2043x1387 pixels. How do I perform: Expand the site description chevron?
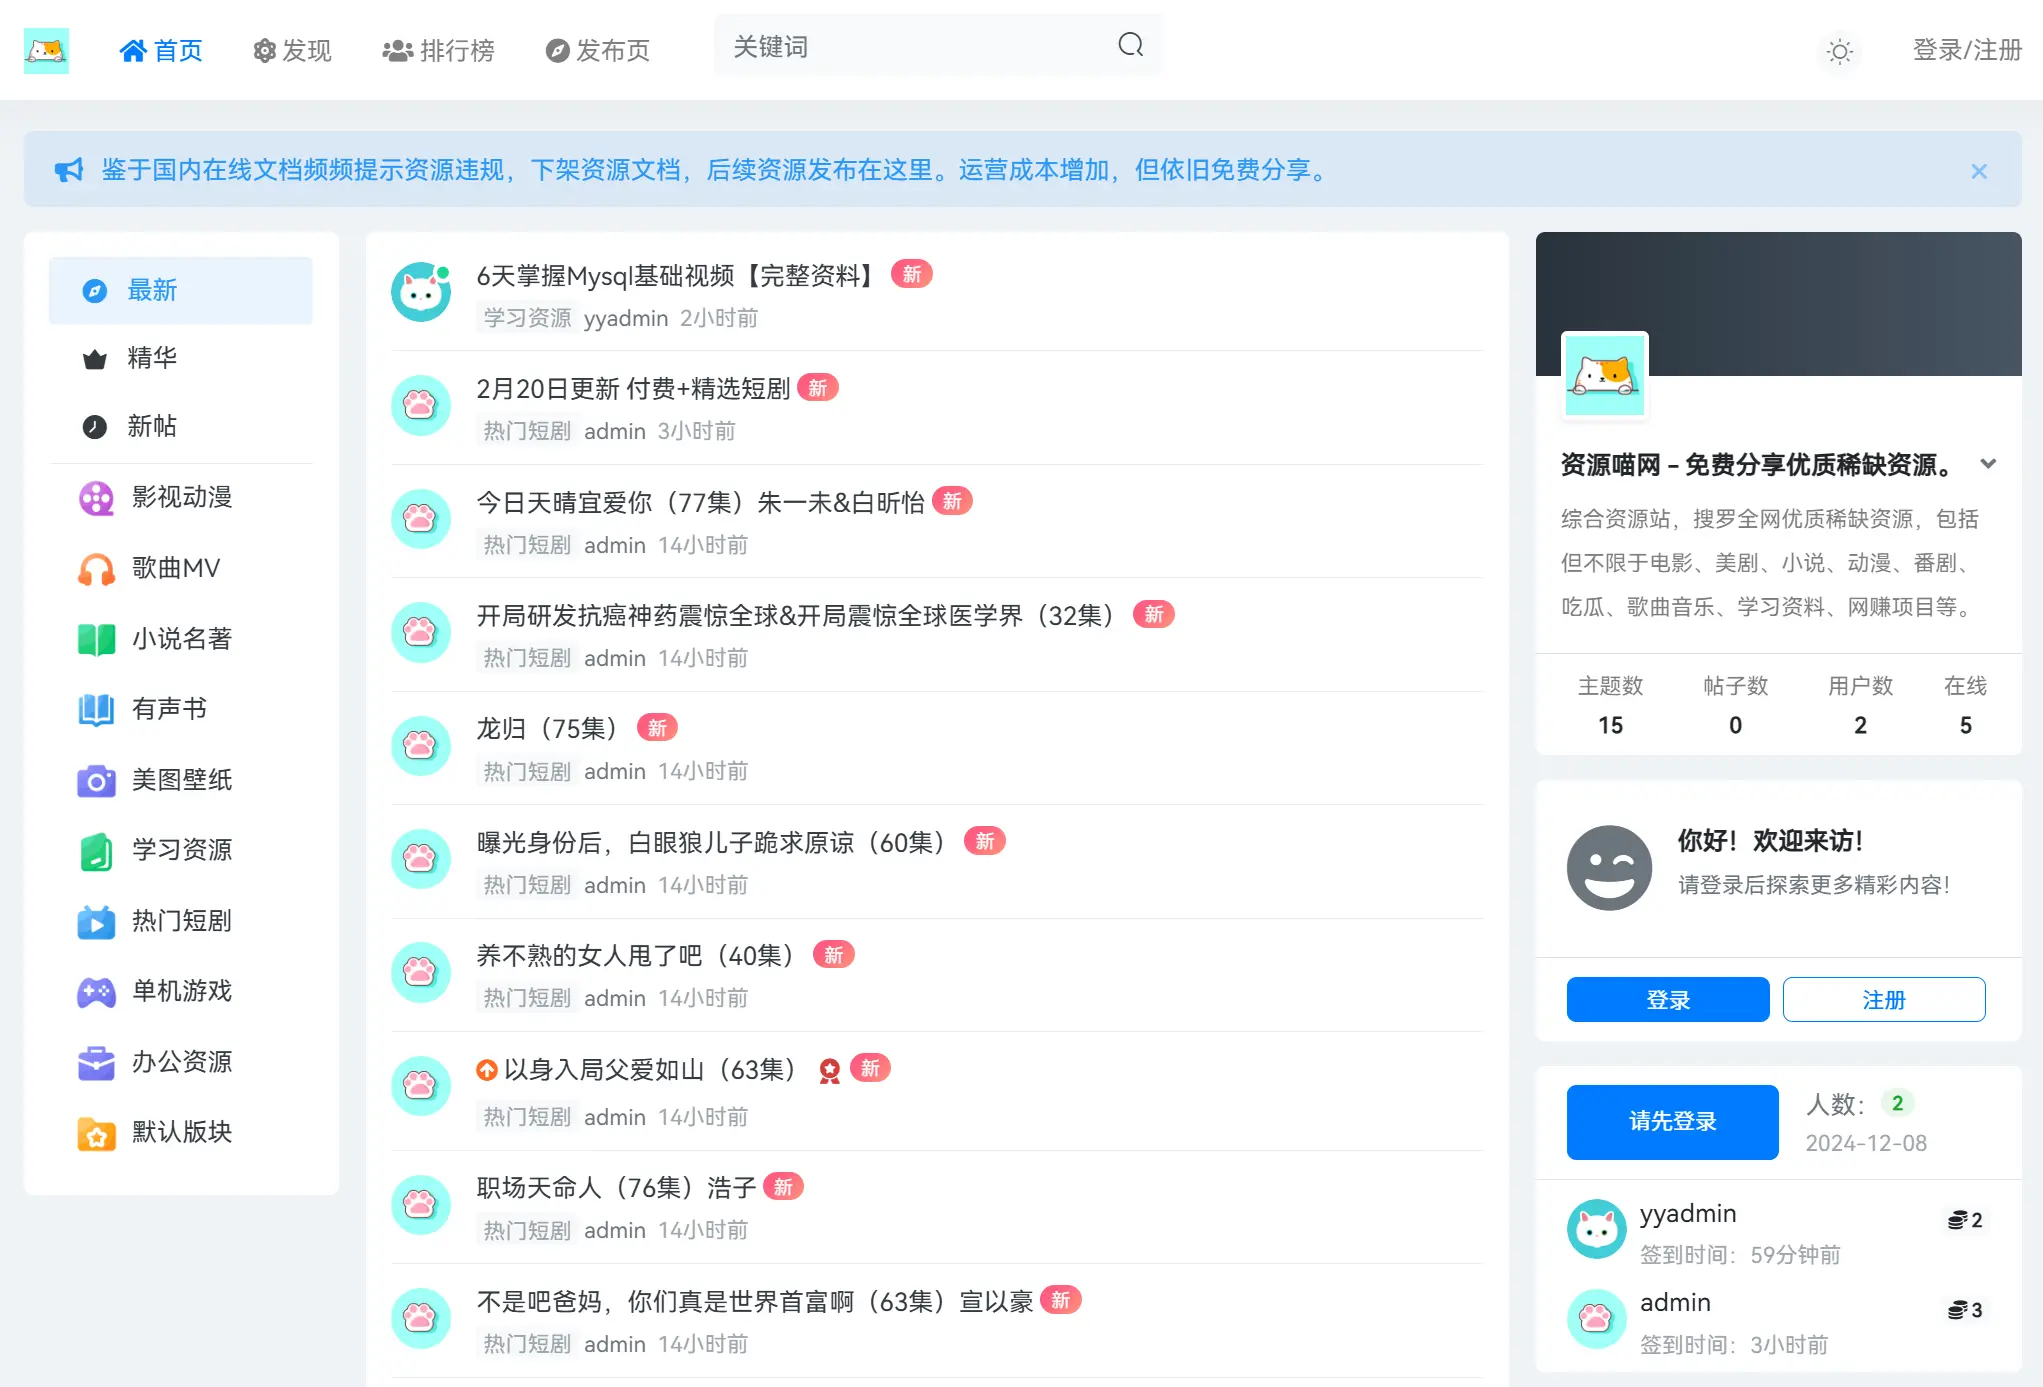(x=1988, y=464)
